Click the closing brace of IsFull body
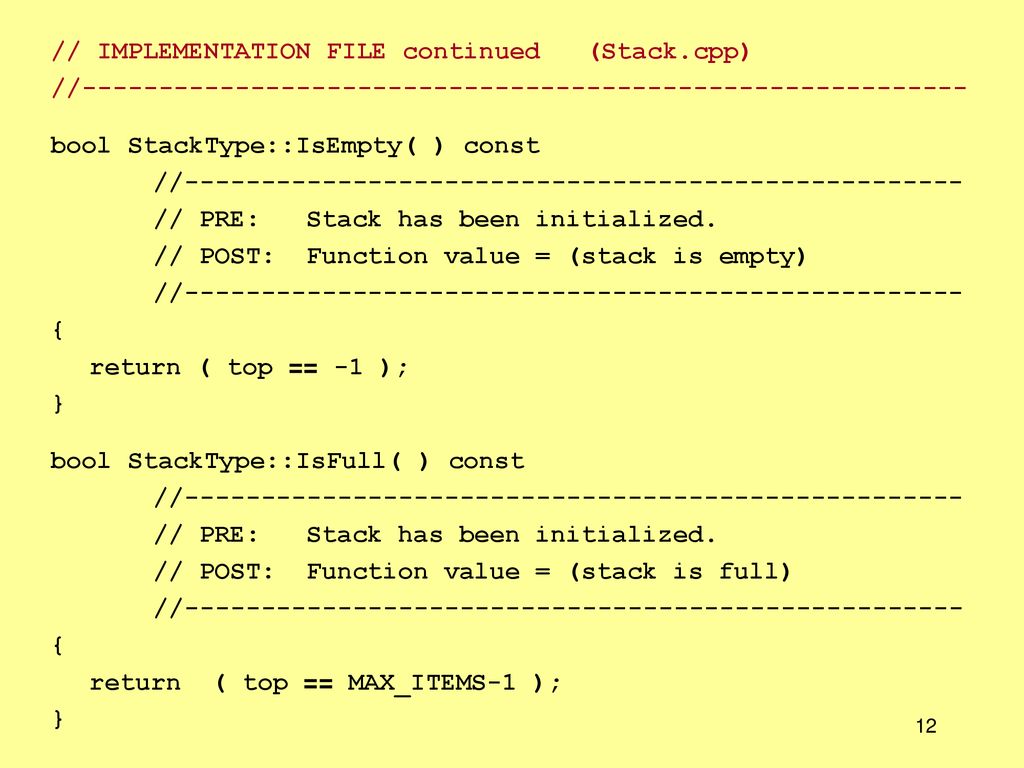The width and height of the screenshot is (1024, 768). 58,719
